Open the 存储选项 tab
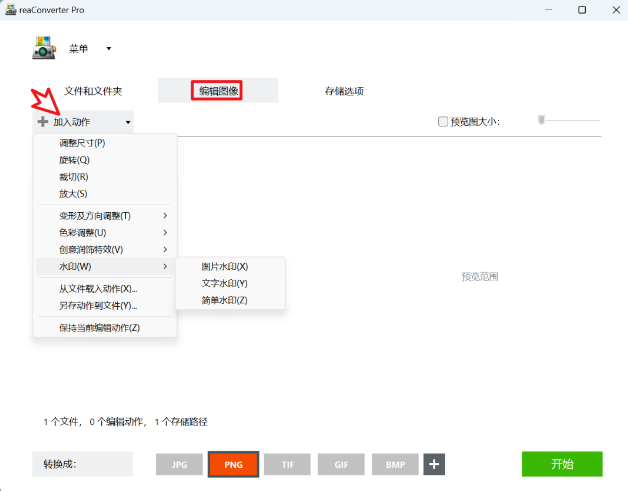The height and width of the screenshot is (491, 628). pyautogui.click(x=344, y=91)
